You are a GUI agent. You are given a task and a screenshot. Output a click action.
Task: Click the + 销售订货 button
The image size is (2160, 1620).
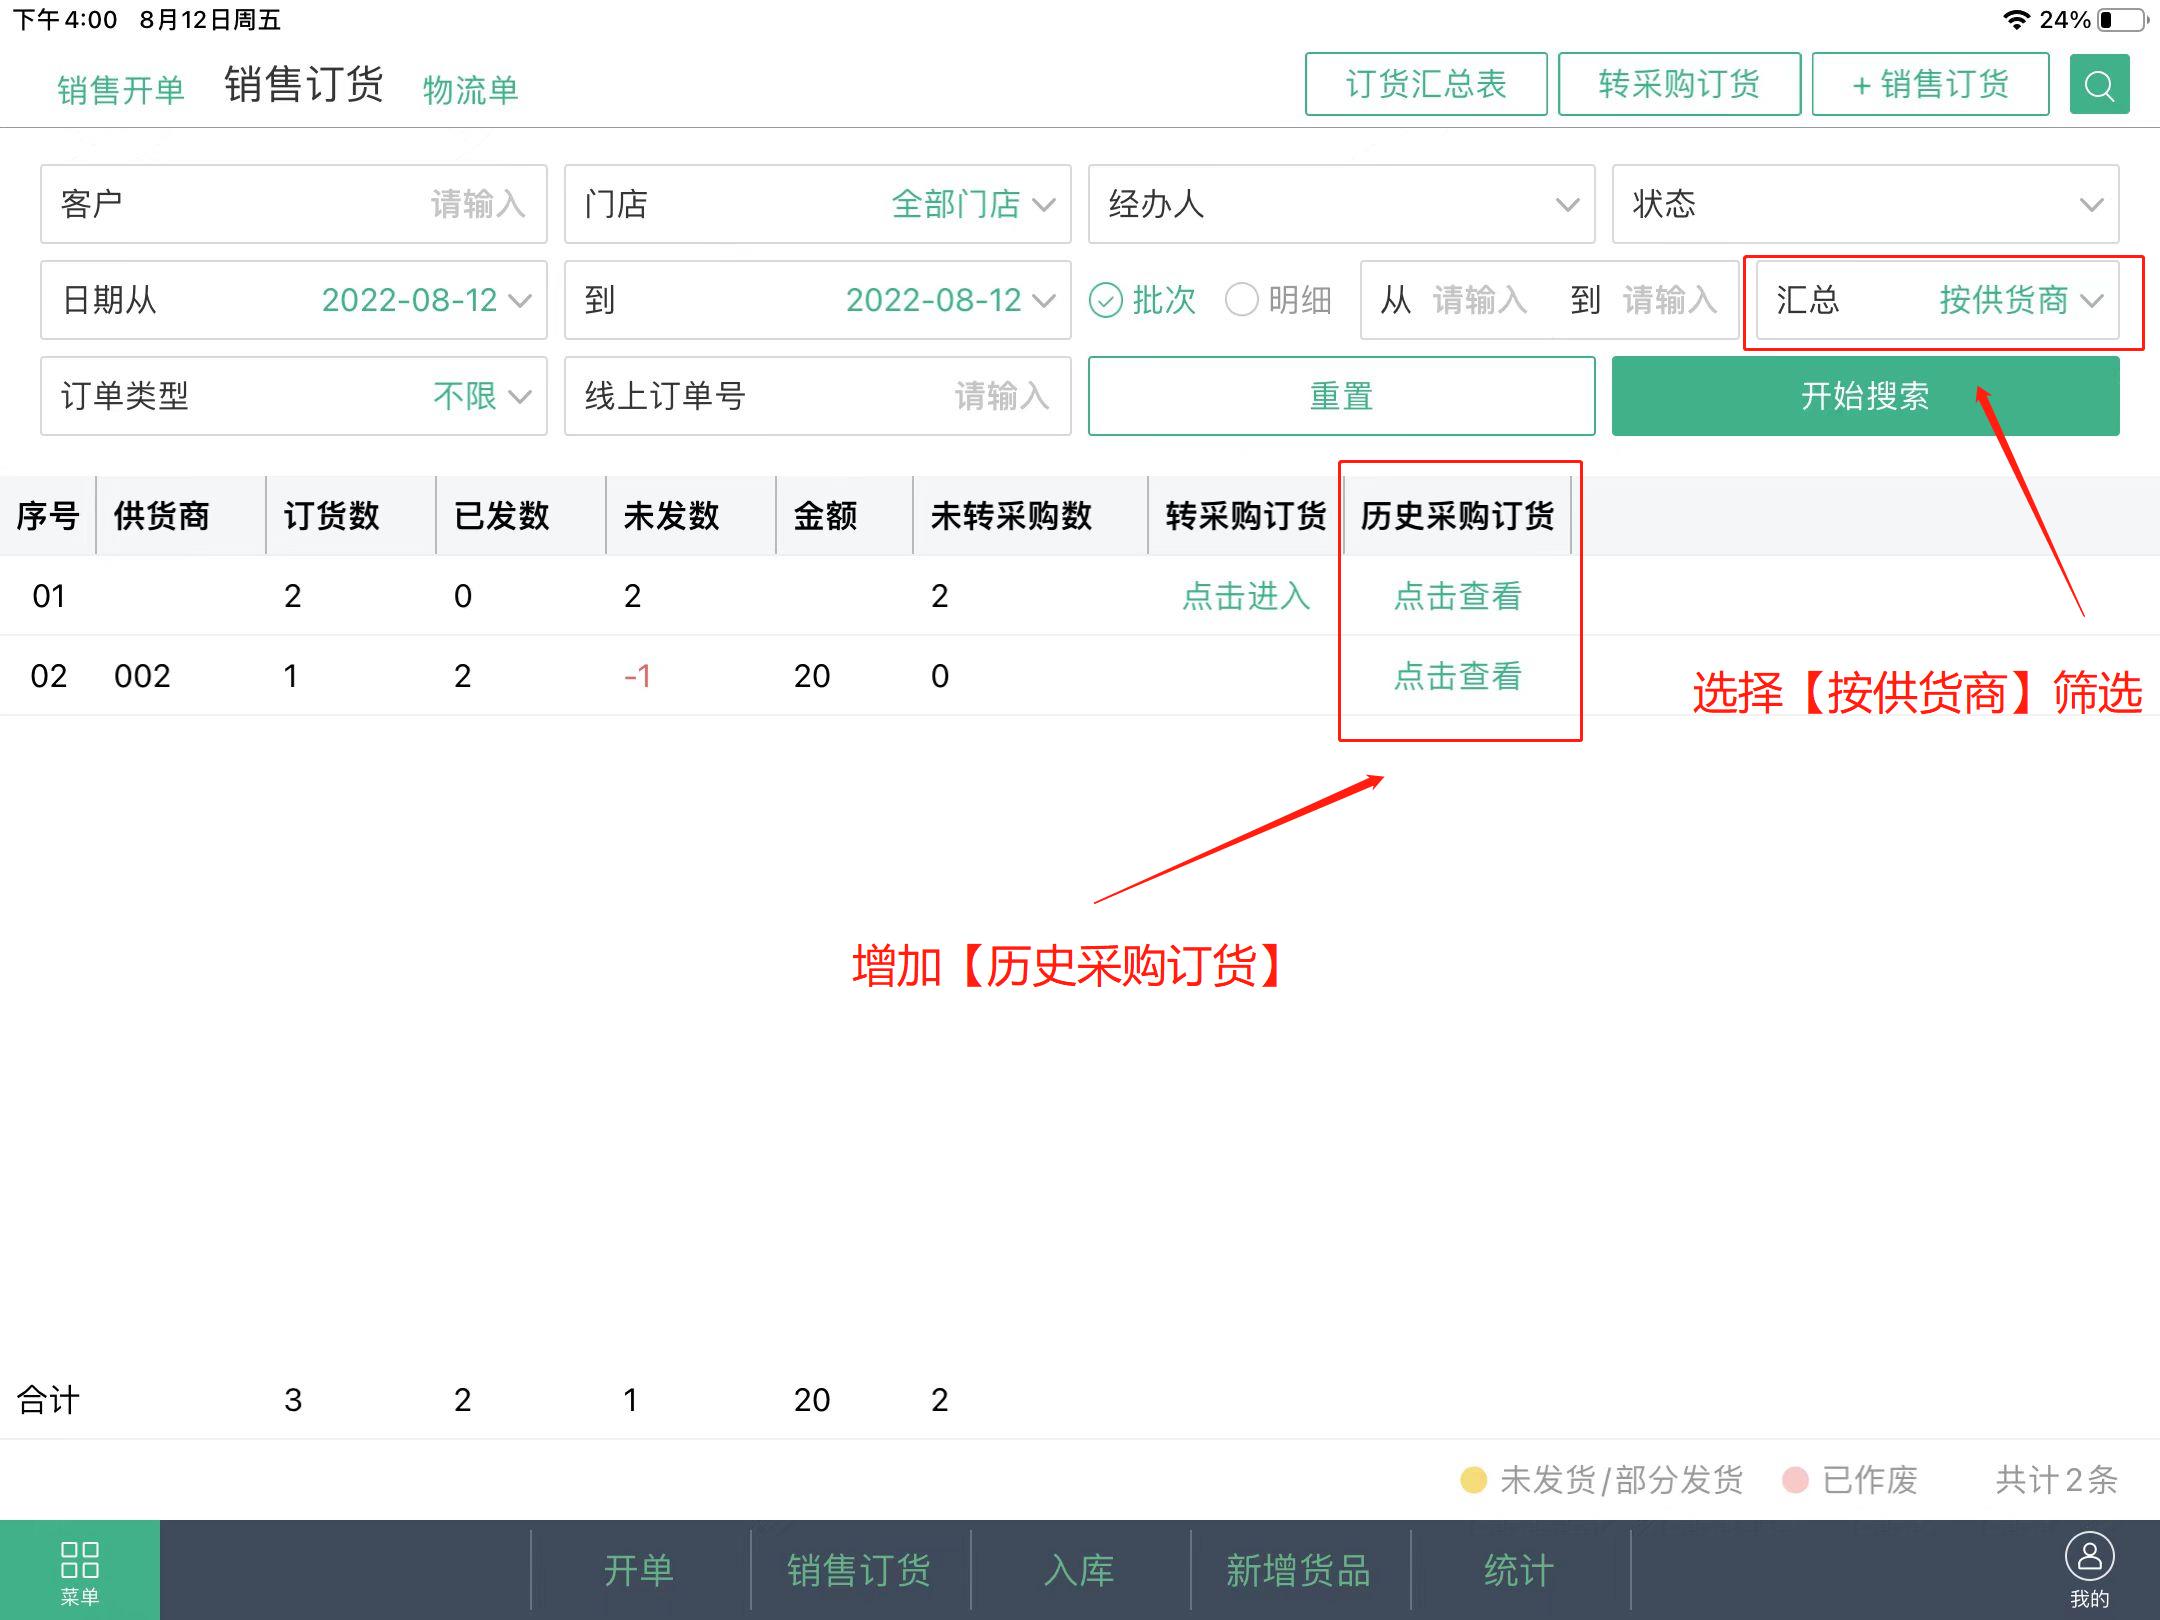[1931, 84]
